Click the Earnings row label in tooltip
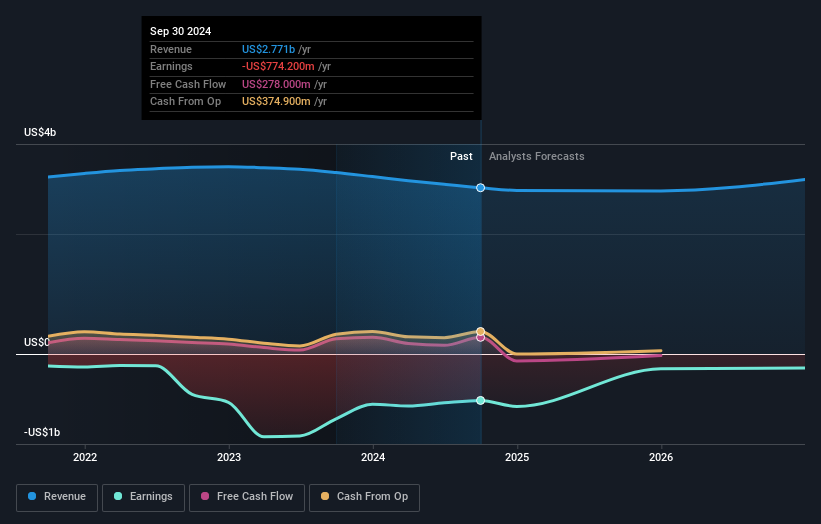 click(x=171, y=66)
